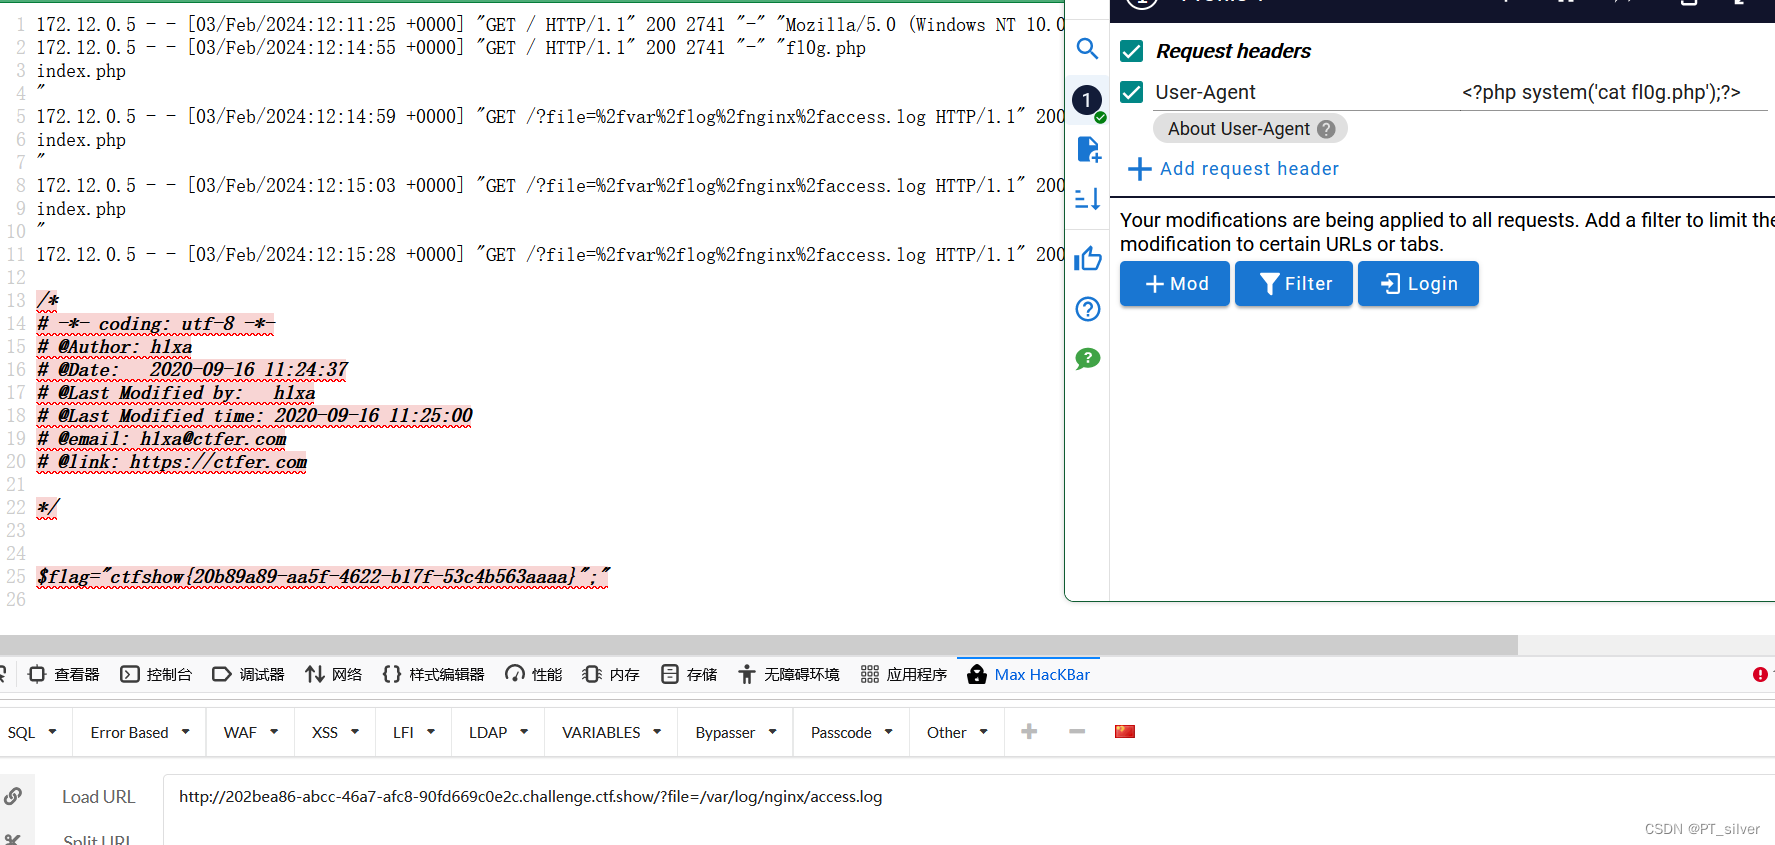
Task: Click the About User-Agent help icon
Action: coord(1326,129)
